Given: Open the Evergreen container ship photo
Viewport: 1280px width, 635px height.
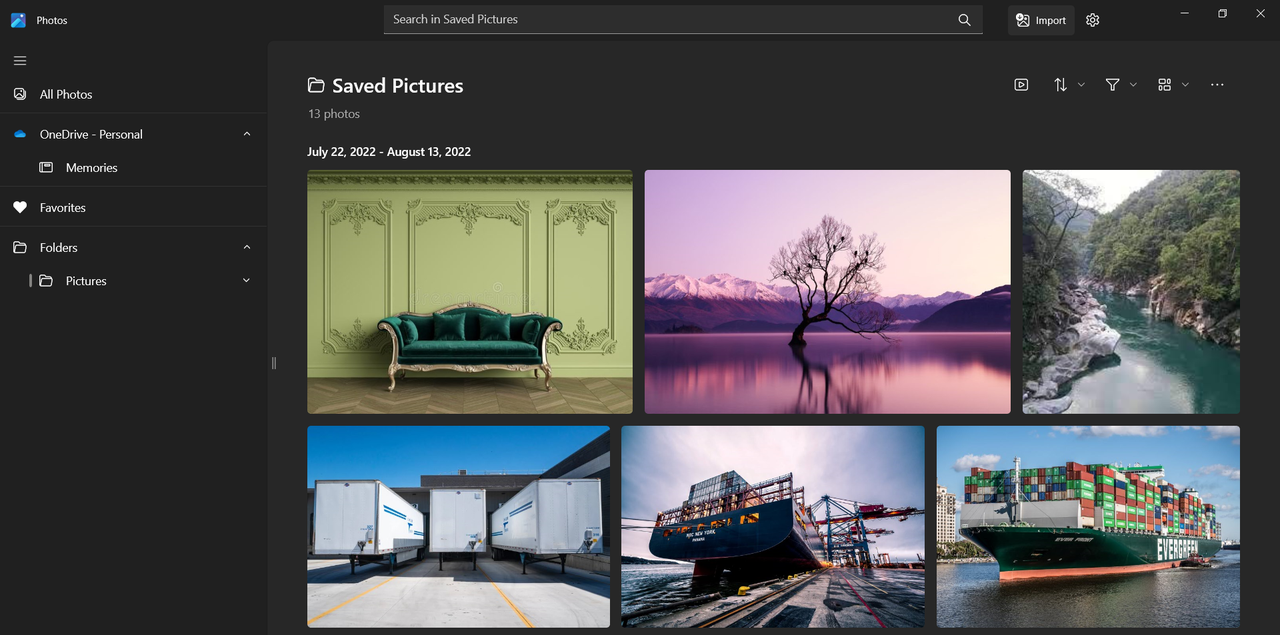Looking at the screenshot, I should point(1088,527).
